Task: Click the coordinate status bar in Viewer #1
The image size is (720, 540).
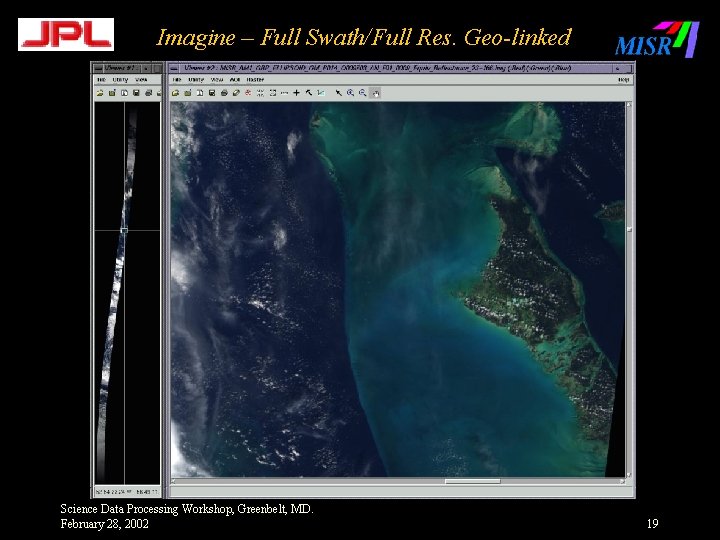Action: tap(128, 492)
